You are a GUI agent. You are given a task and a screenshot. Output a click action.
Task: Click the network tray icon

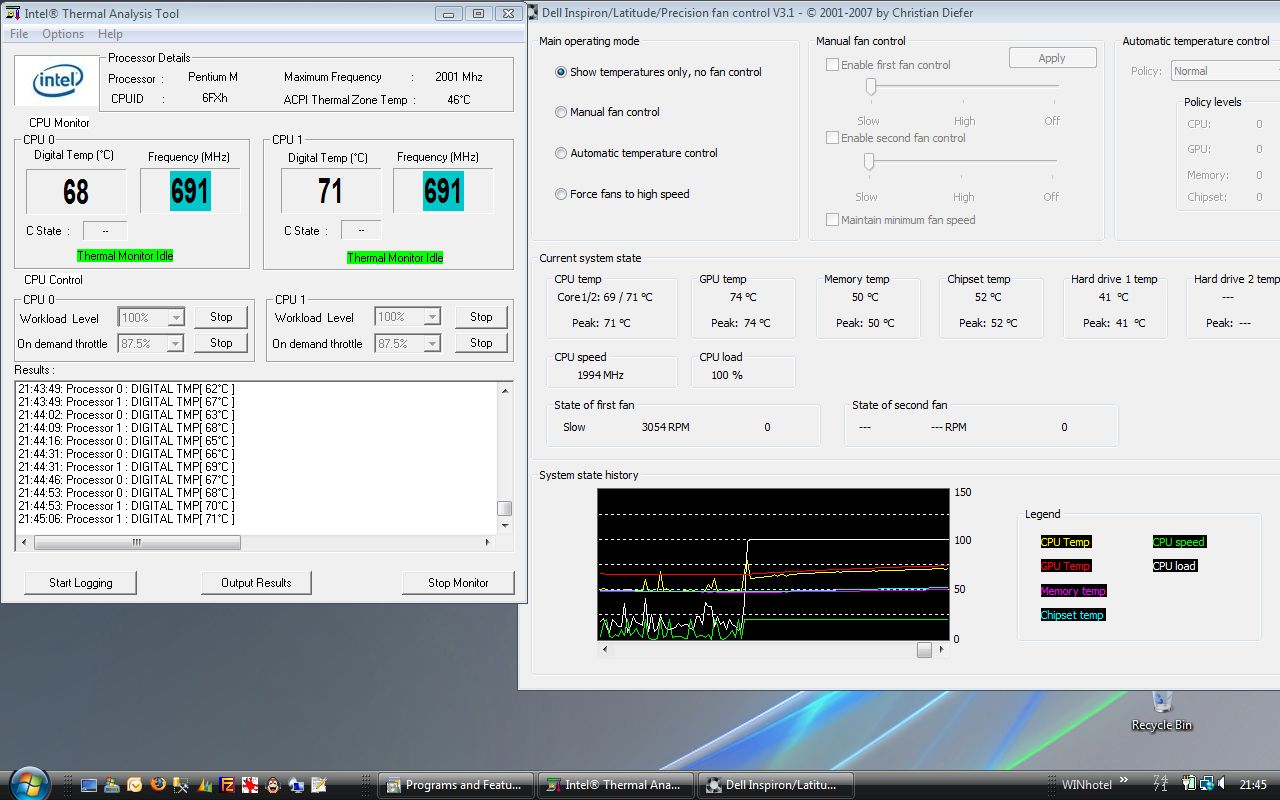[1207, 783]
